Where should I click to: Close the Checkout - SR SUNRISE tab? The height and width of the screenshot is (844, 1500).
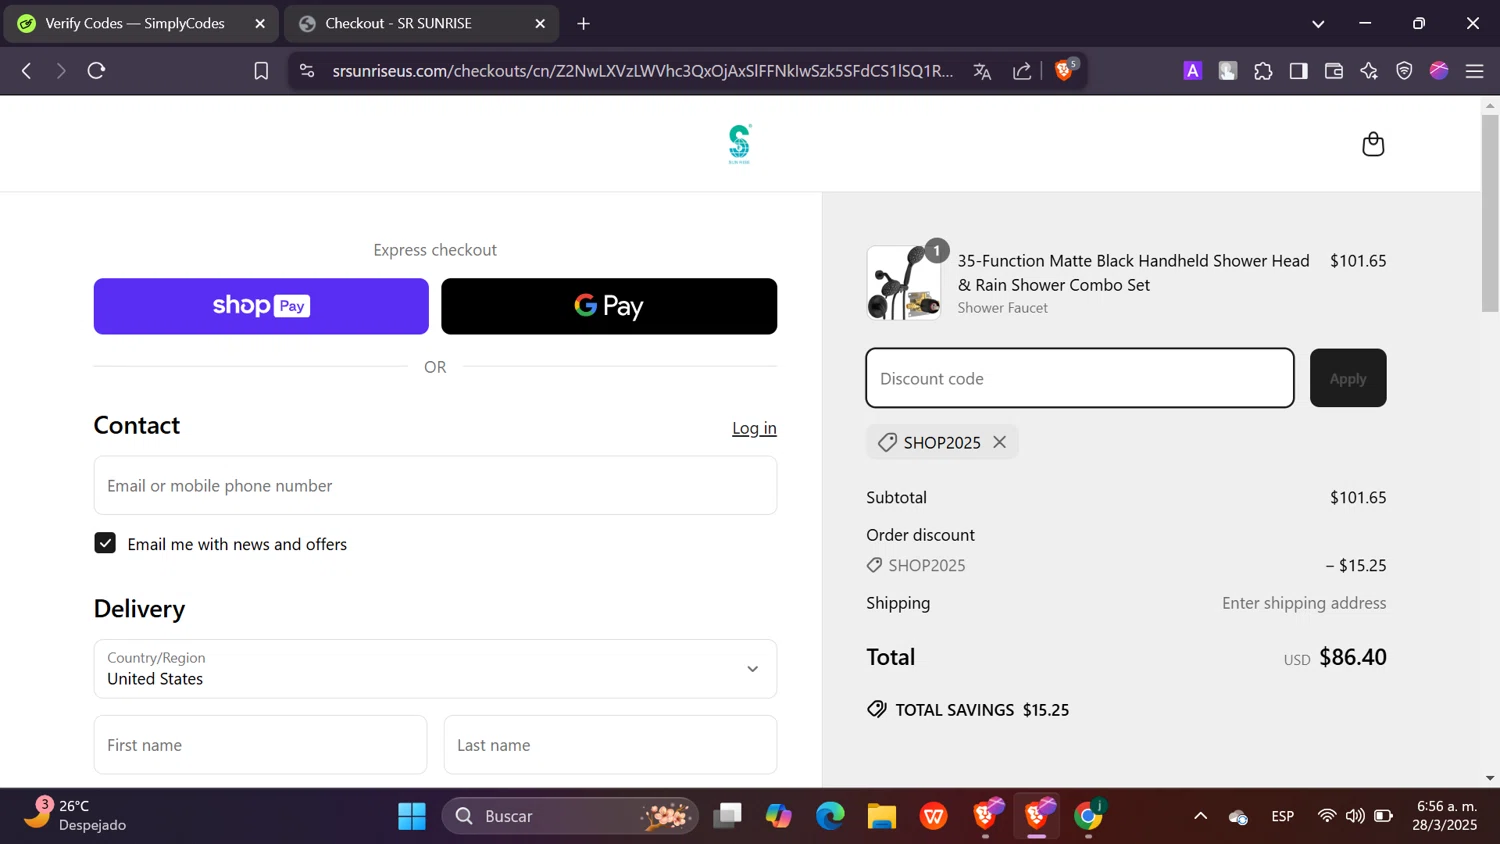(x=540, y=23)
